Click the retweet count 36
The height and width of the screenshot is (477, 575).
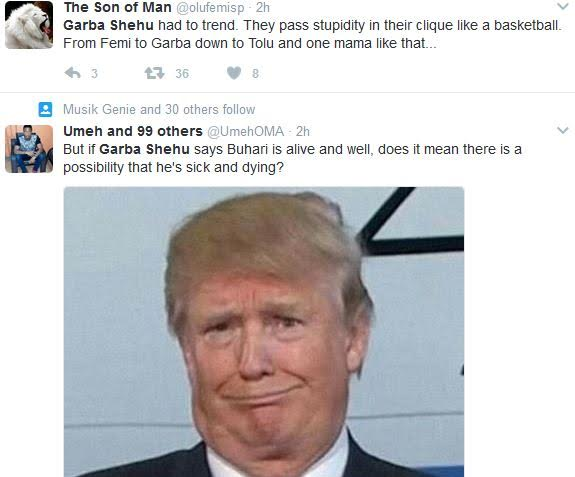[182, 74]
